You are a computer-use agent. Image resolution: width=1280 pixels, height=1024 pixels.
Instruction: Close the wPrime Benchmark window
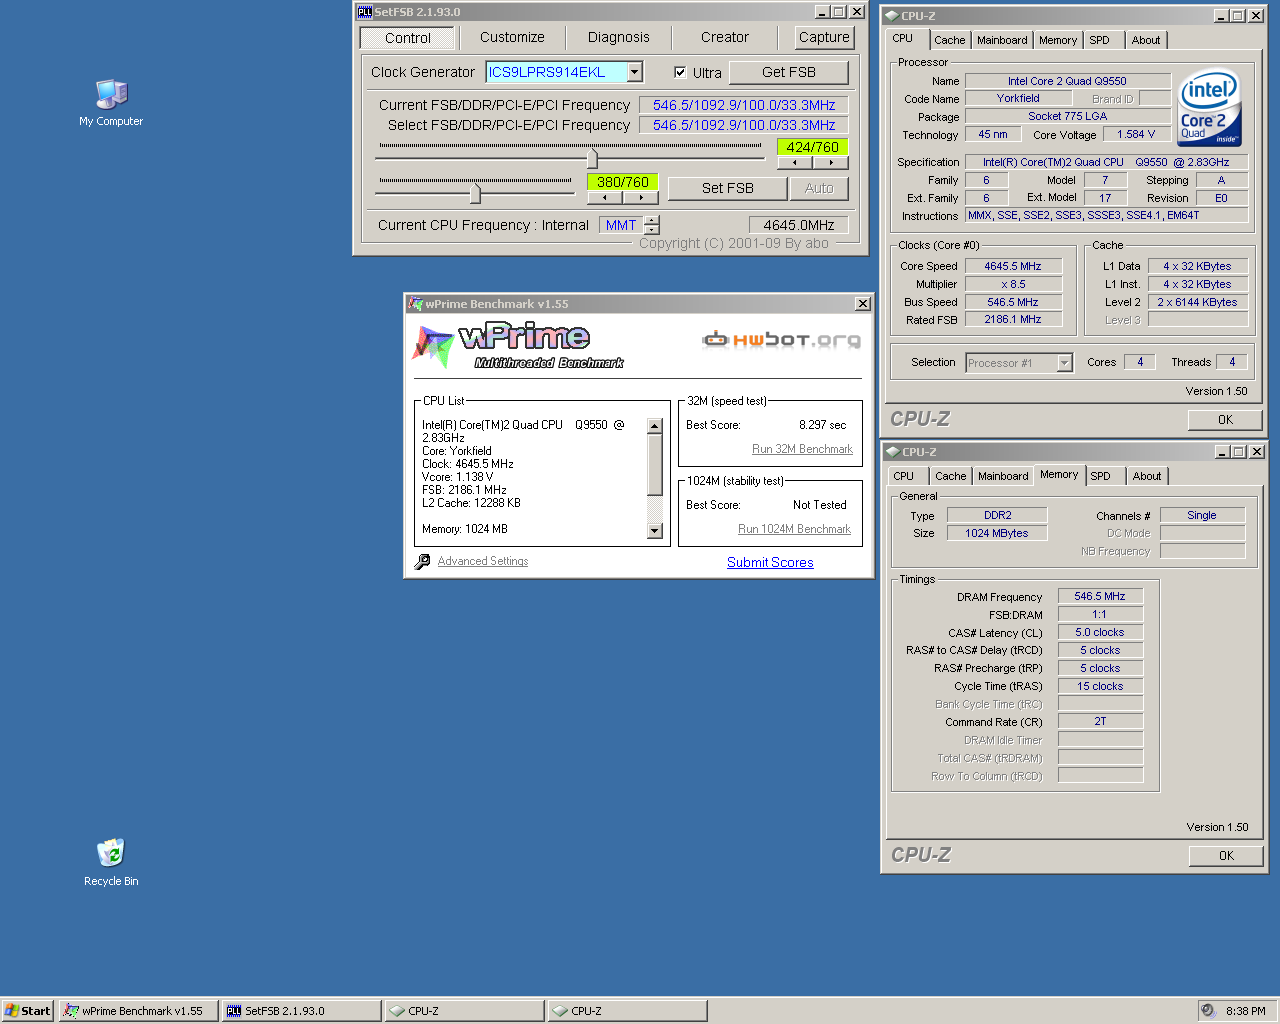coord(862,304)
